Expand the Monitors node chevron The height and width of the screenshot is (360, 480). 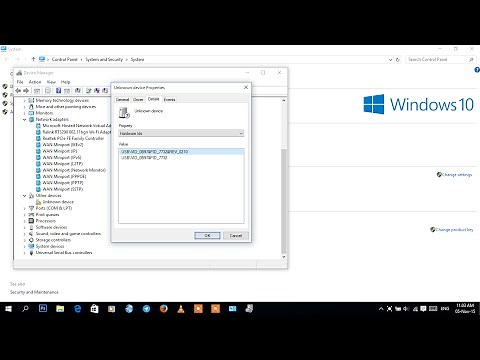click(24, 113)
